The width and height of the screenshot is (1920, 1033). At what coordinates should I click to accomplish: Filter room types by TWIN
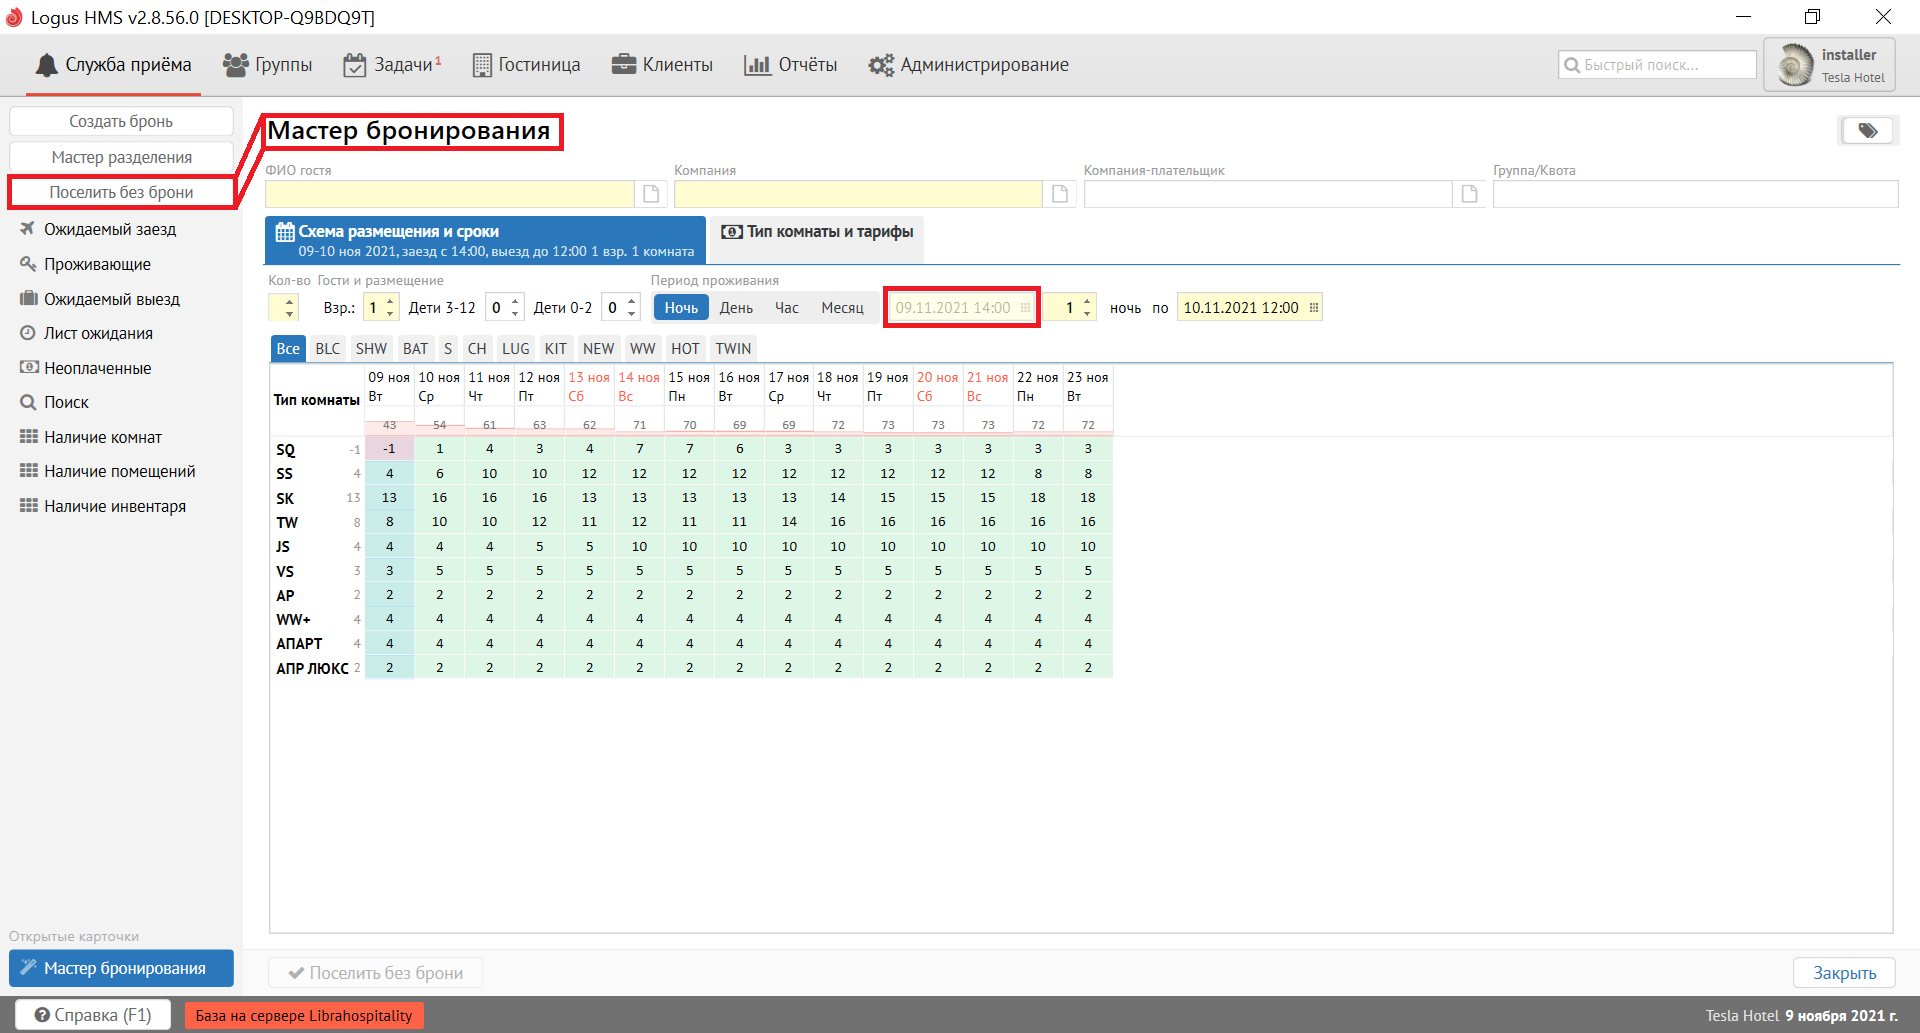733,349
